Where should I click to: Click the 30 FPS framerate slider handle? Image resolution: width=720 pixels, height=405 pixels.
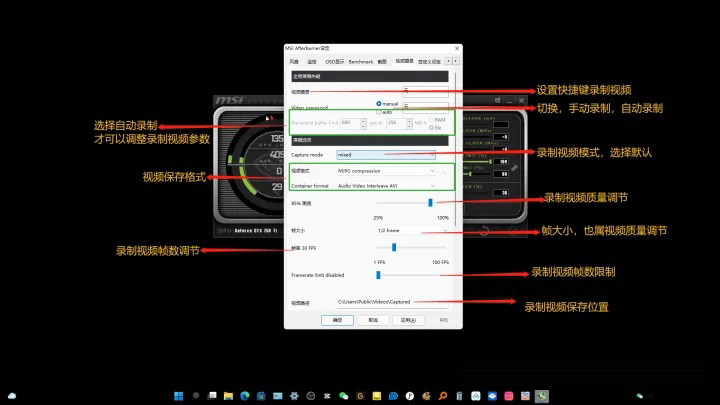coord(394,248)
